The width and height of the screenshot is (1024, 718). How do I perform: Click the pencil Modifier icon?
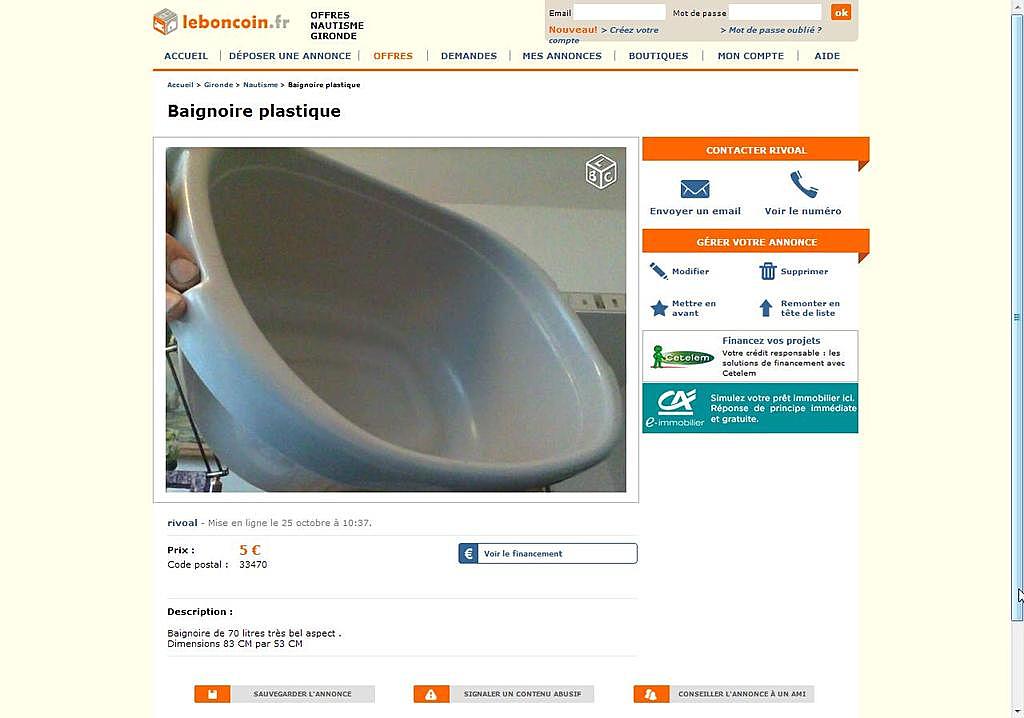pyautogui.click(x=658, y=271)
